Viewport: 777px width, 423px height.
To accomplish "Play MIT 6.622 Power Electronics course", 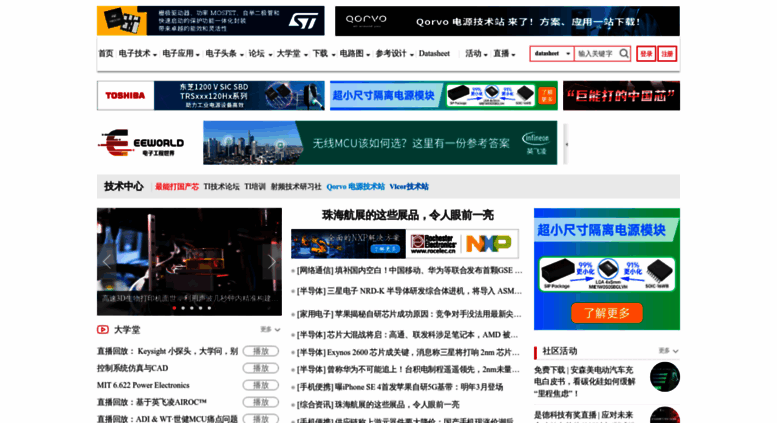I will pyautogui.click(x=261, y=385).
